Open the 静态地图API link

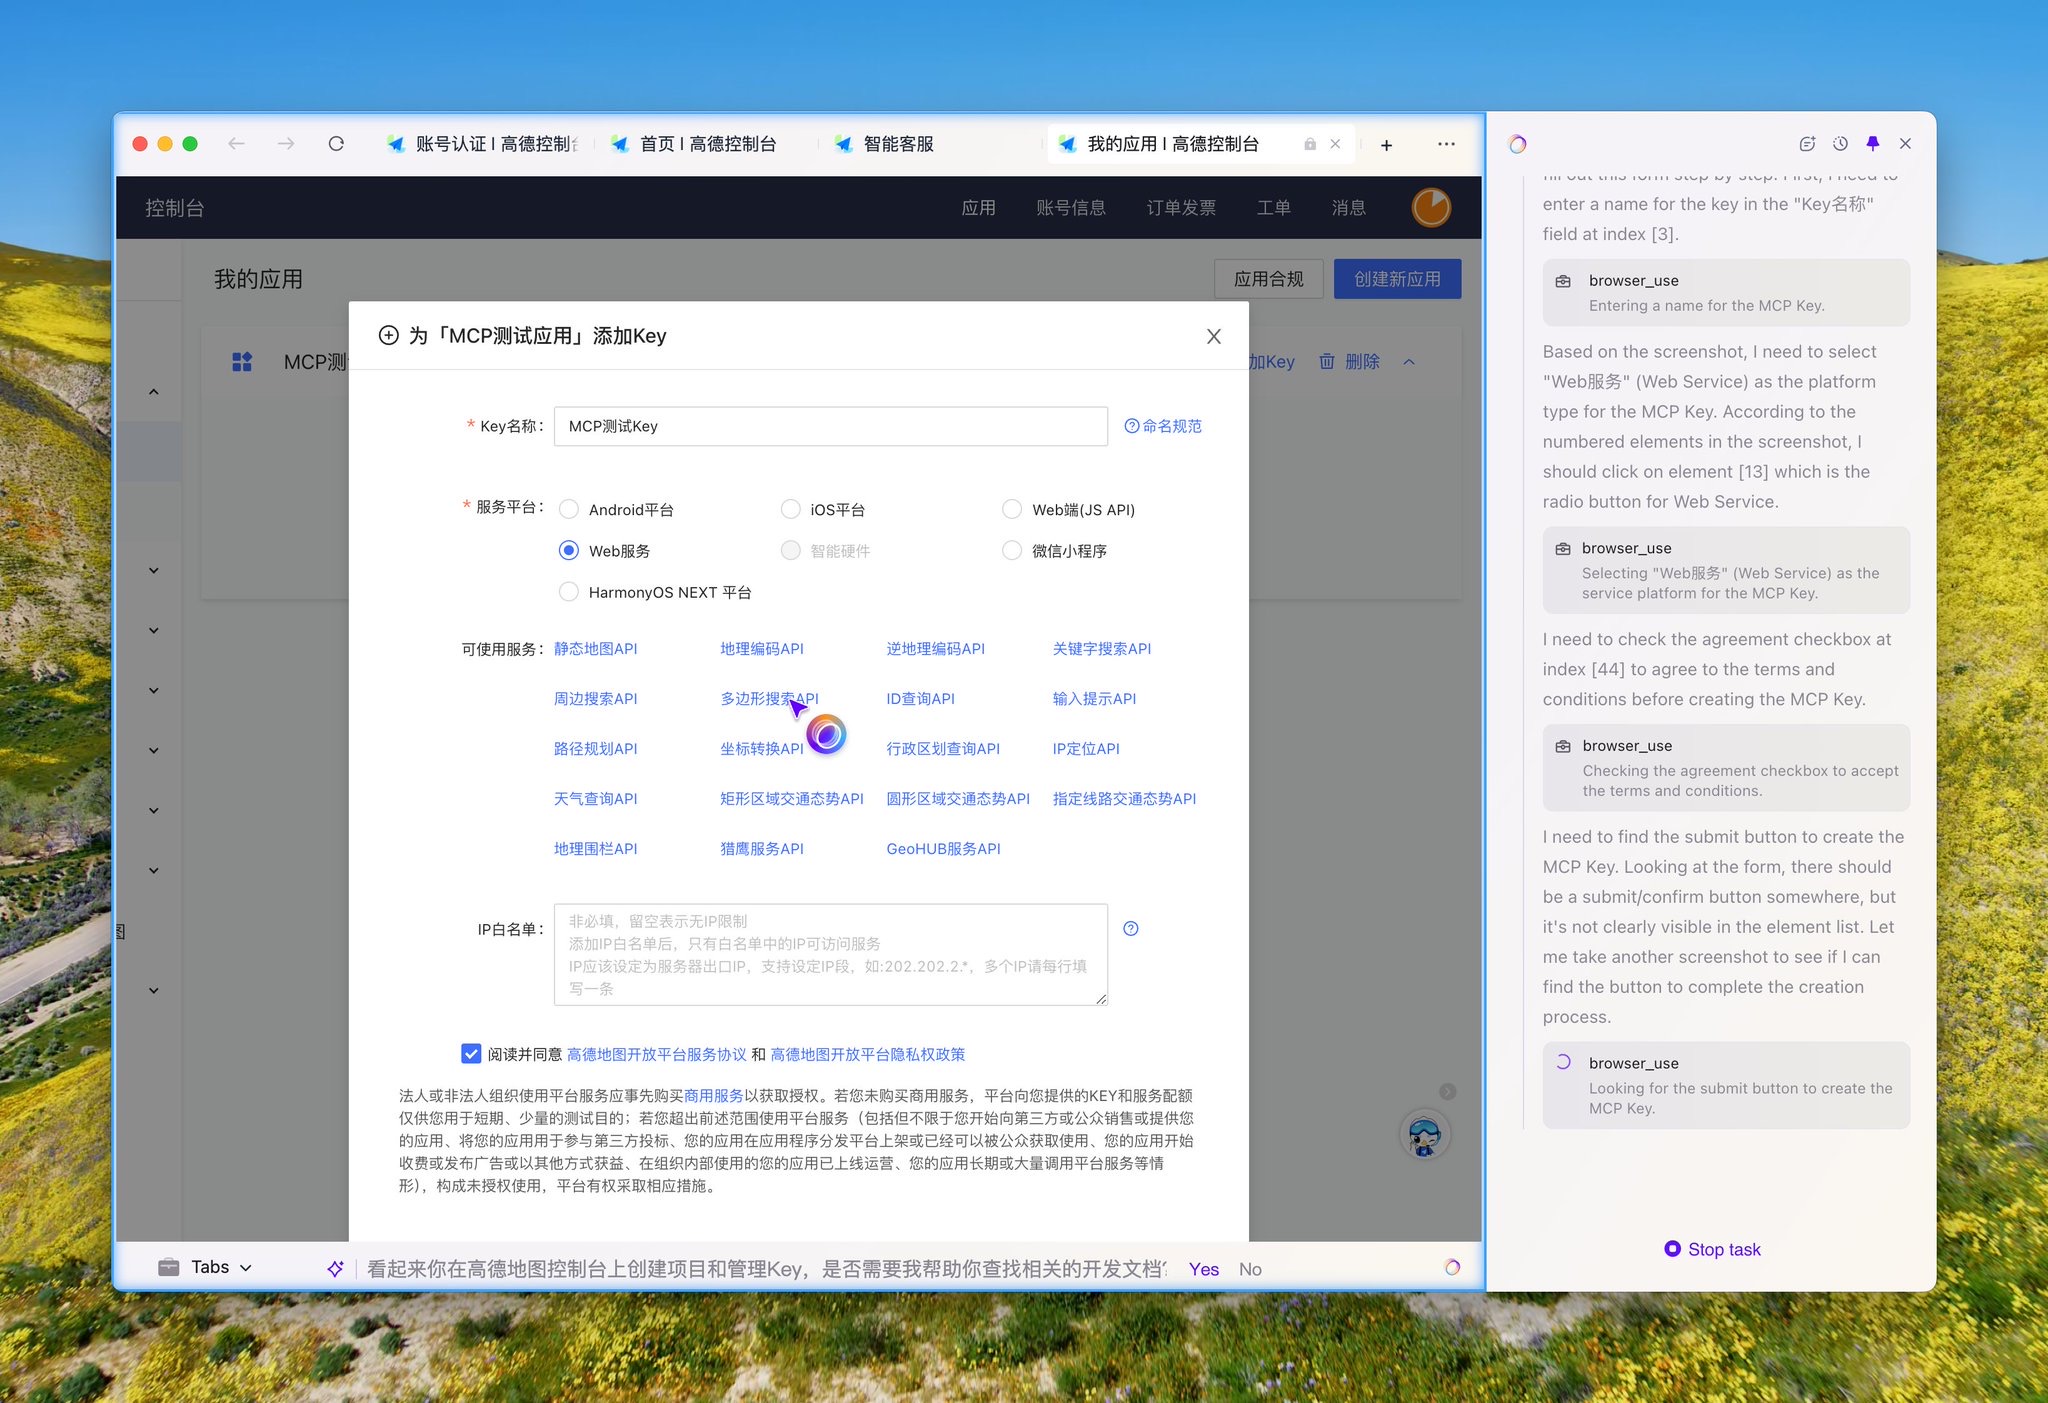tap(595, 649)
